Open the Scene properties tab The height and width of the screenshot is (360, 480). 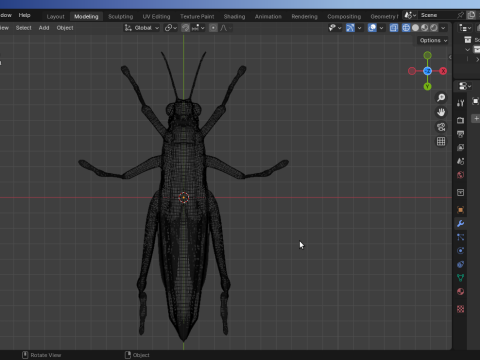(461, 161)
